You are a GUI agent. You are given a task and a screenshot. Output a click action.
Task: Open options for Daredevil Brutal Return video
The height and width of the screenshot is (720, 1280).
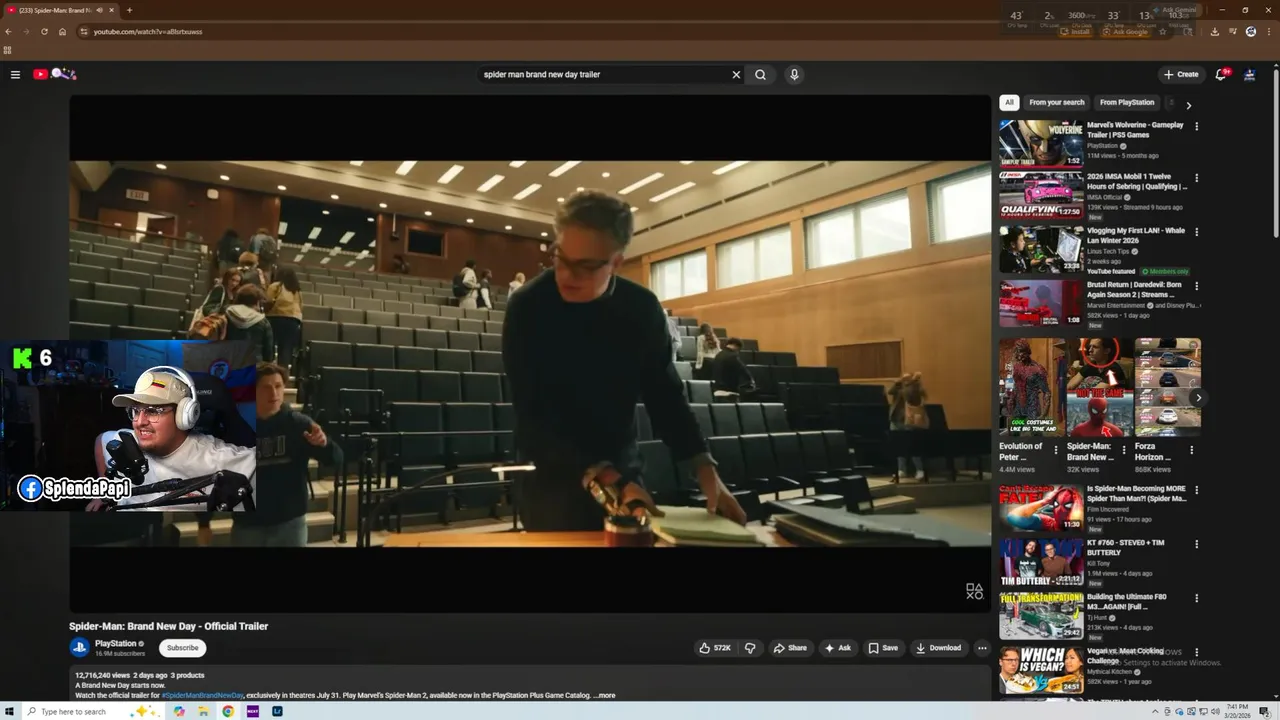coord(1196,286)
